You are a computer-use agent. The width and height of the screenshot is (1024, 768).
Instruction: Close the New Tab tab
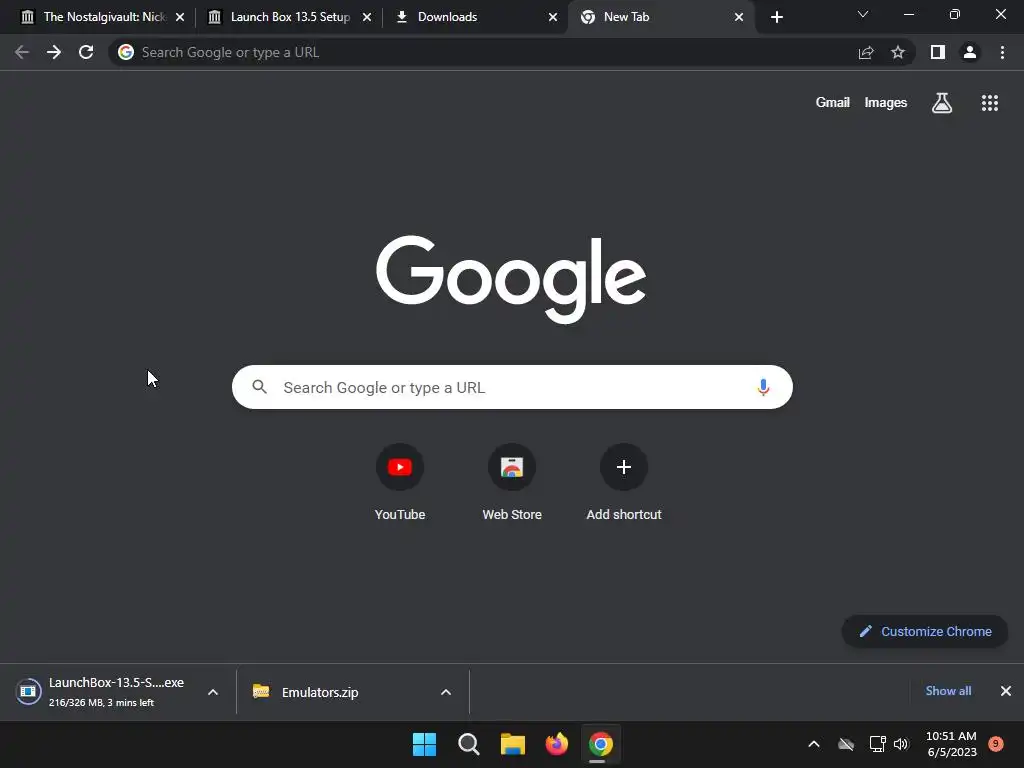[x=739, y=17]
